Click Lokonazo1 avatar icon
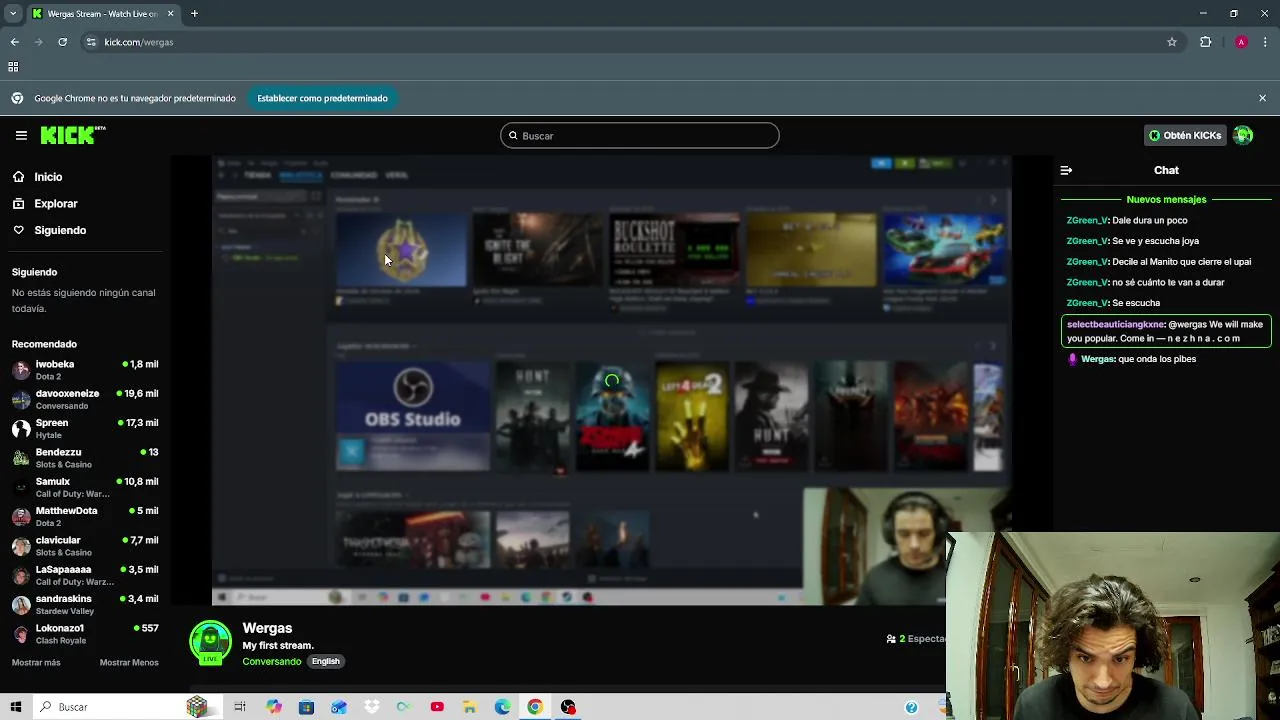Image resolution: width=1280 pixels, height=720 pixels. (x=21, y=634)
